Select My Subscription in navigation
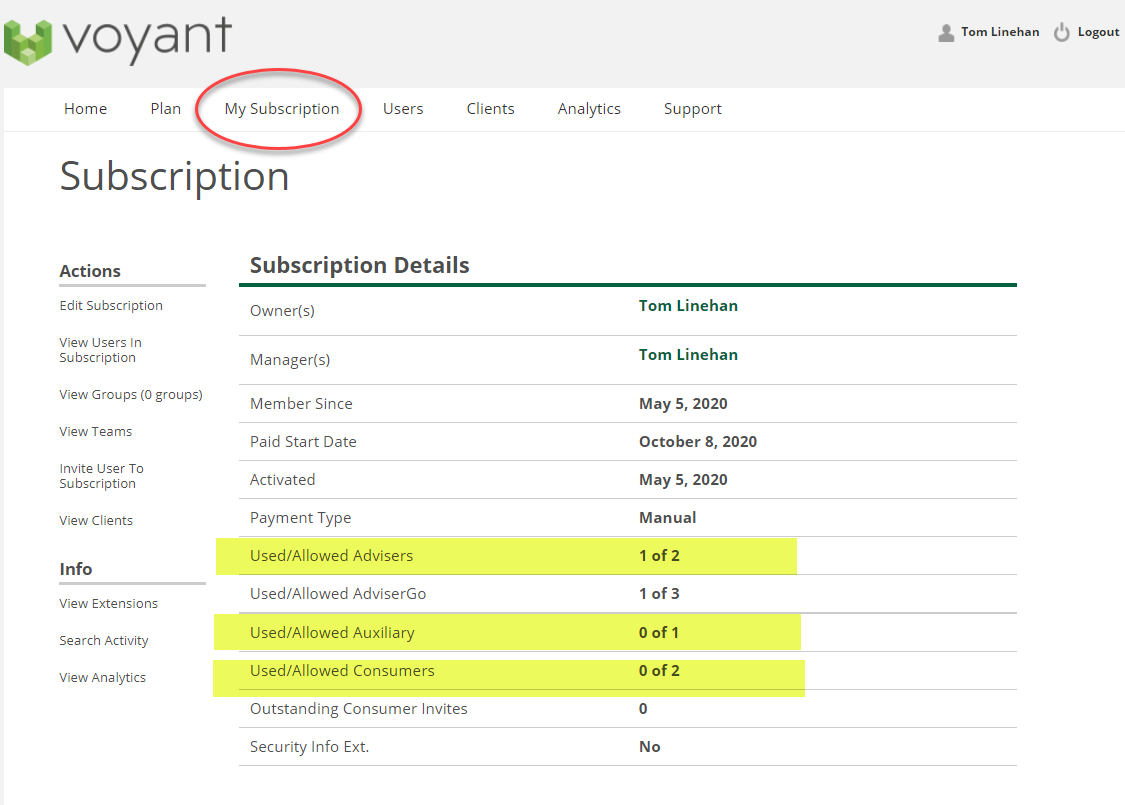 (x=281, y=109)
